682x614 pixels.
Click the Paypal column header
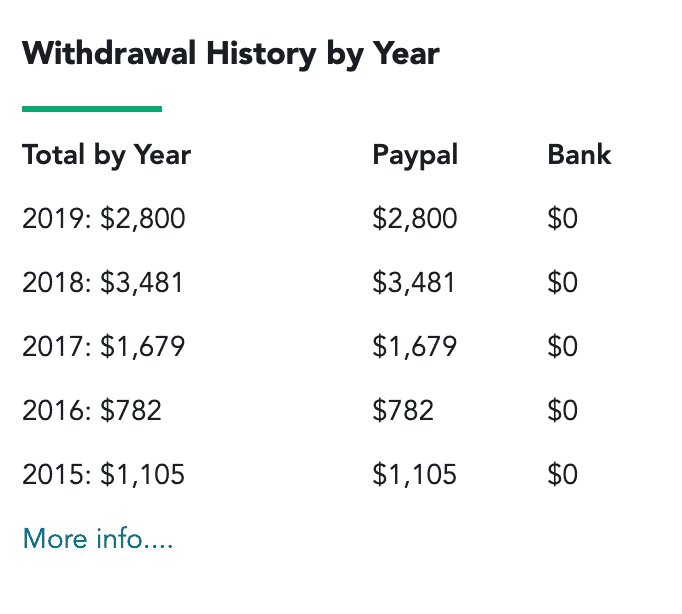(x=415, y=156)
